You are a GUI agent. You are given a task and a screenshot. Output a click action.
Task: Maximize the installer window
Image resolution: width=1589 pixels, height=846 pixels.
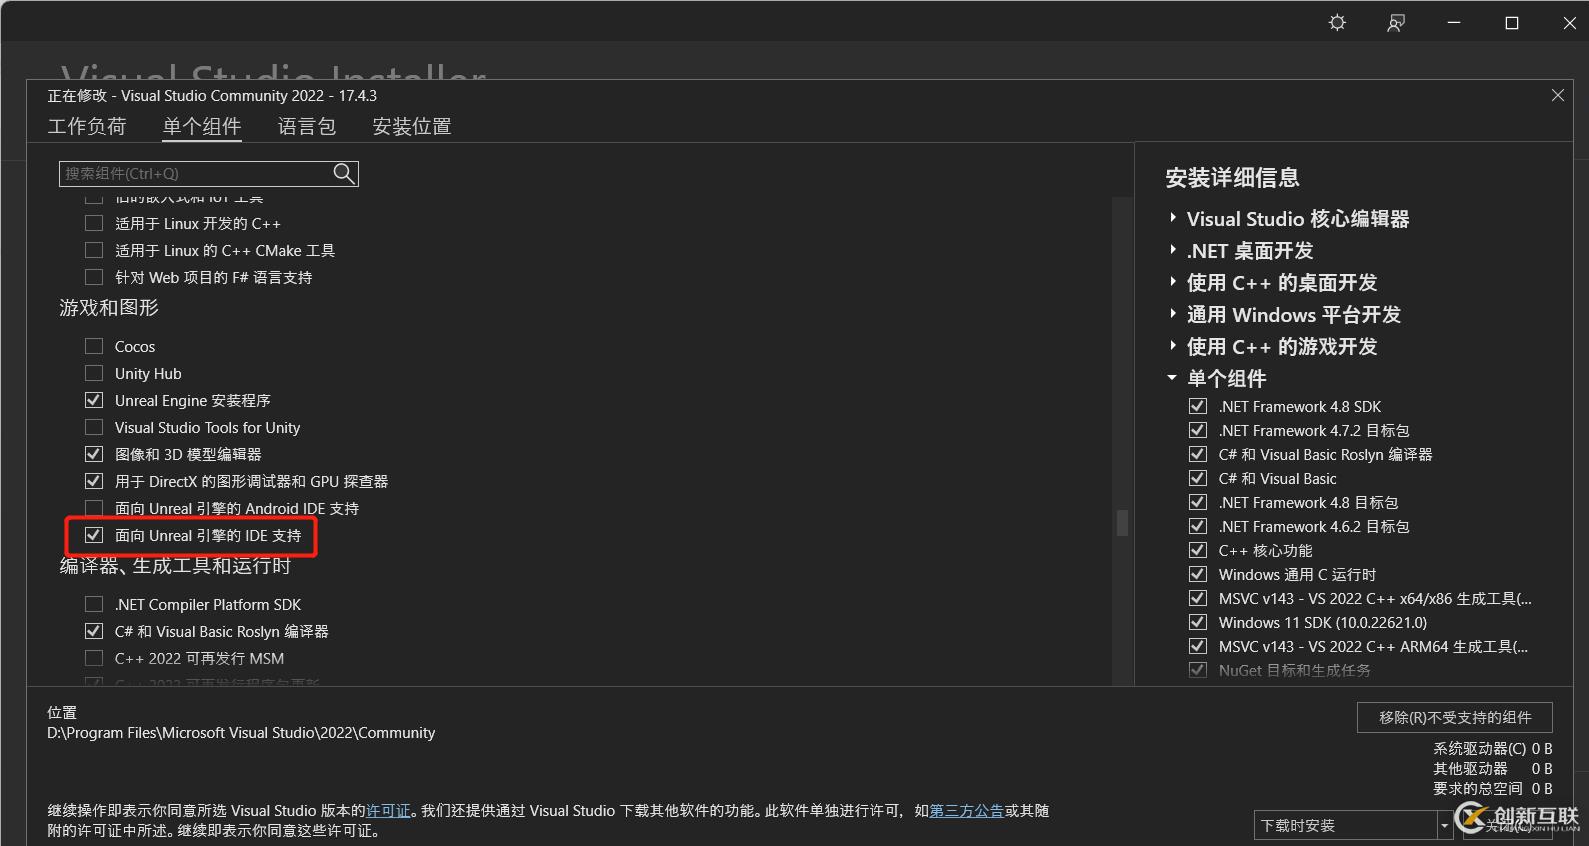pos(1512,23)
